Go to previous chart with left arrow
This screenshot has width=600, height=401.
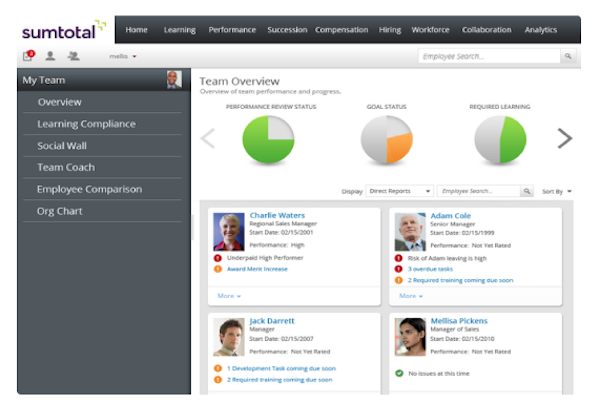coord(208,139)
